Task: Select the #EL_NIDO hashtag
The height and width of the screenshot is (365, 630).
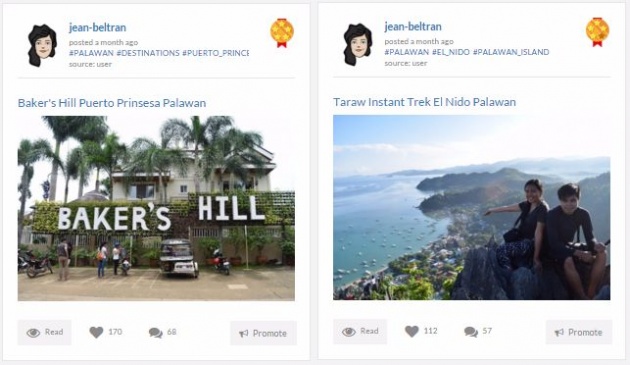Action: click(450, 52)
